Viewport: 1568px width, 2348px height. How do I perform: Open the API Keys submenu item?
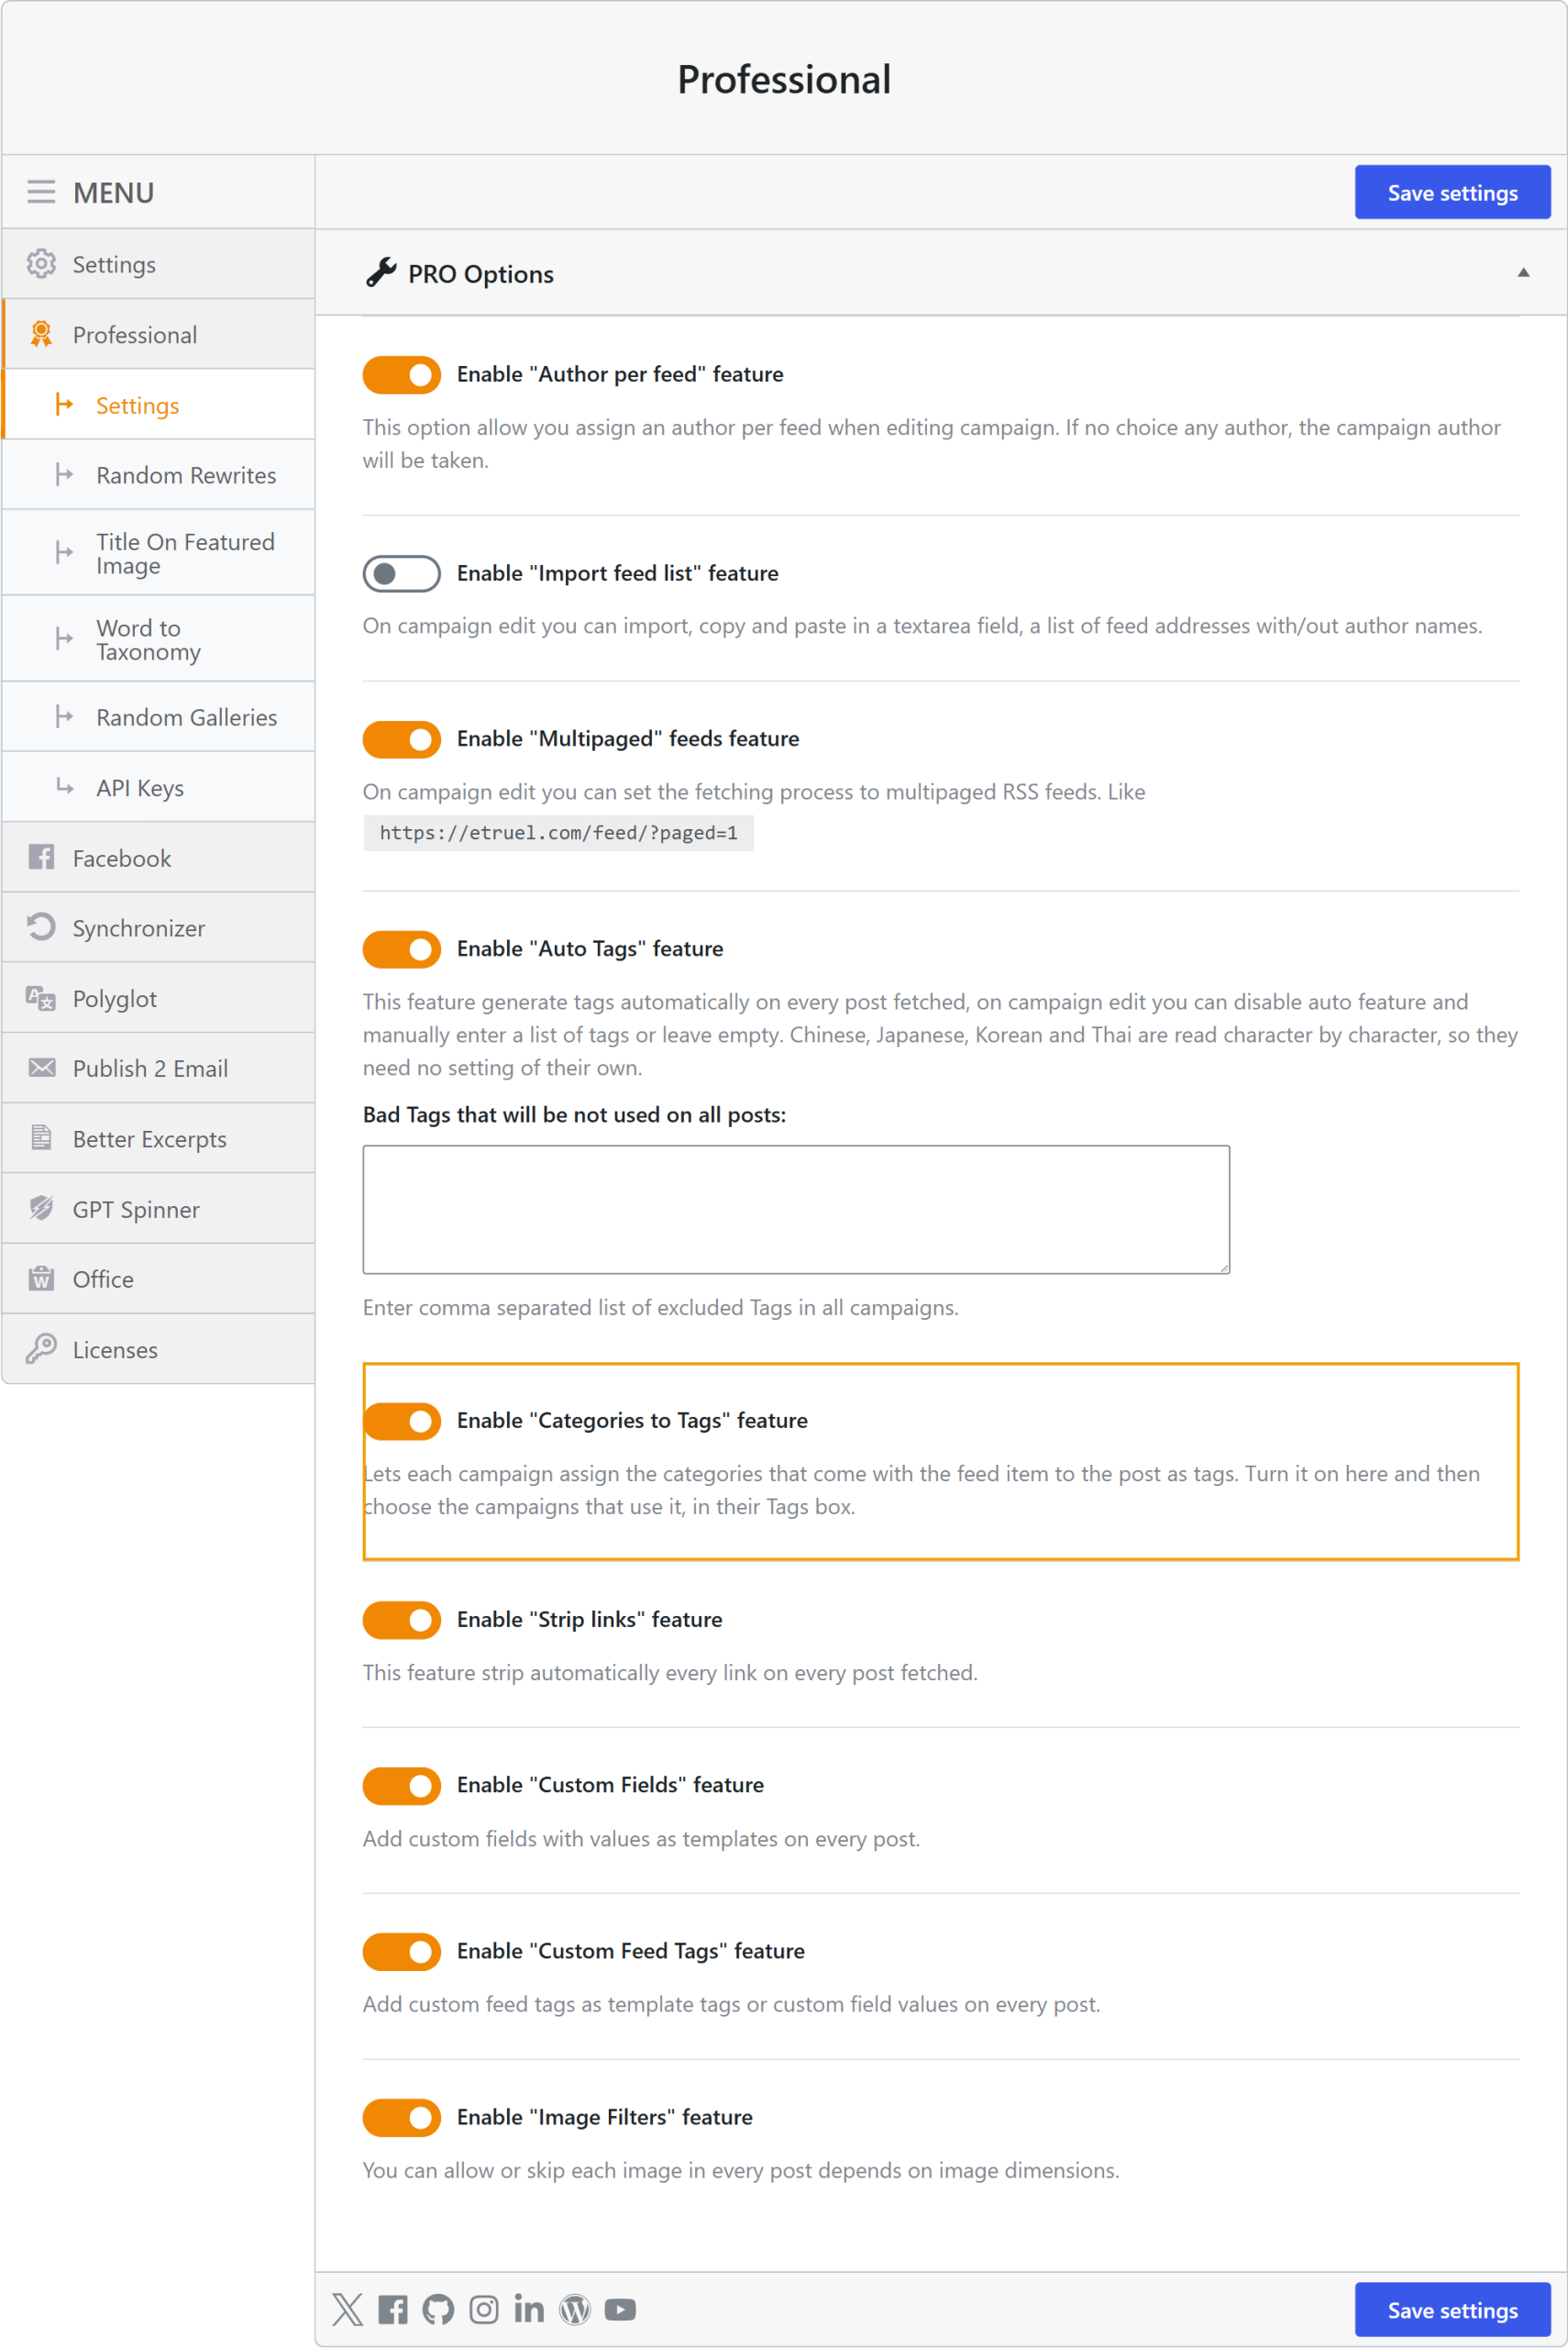point(159,788)
